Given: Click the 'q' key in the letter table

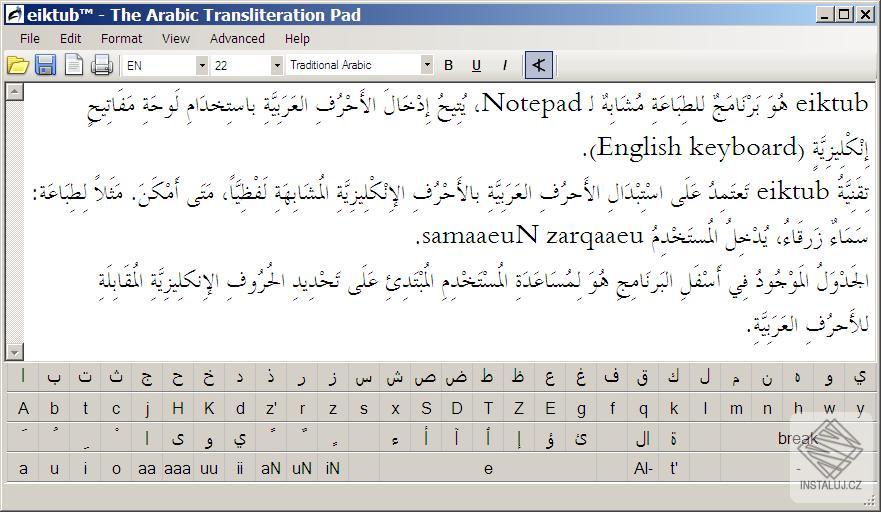Looking at the screenshot, I should [x=643, y=408].
